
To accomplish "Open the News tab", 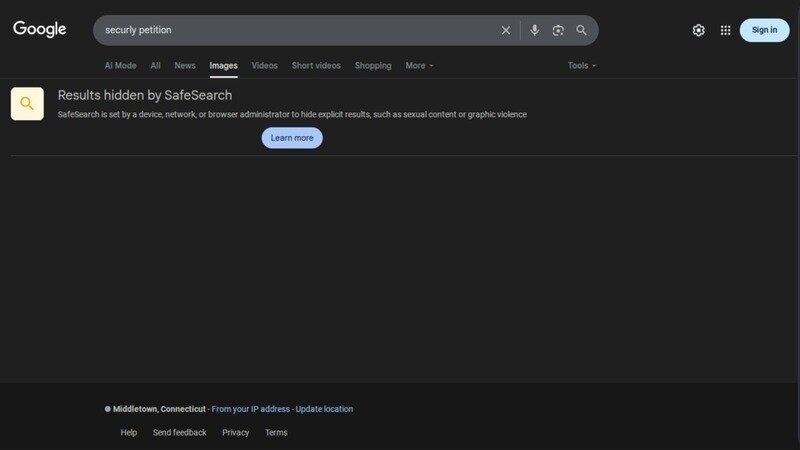I will 185,66.
